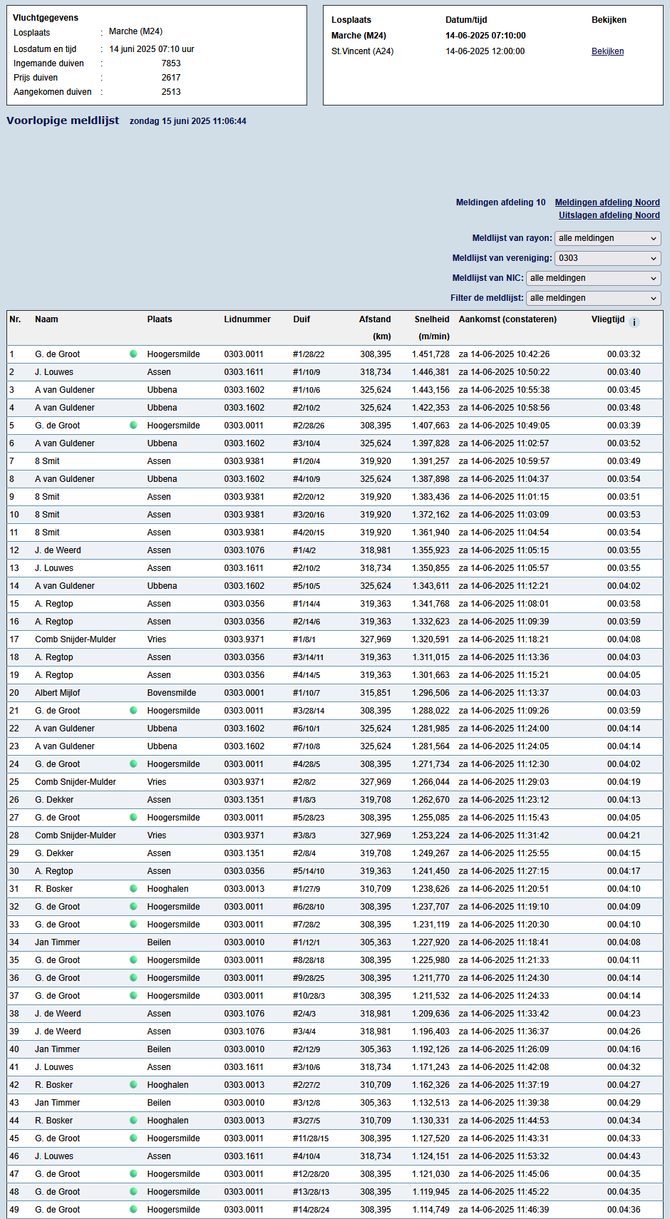This screenshot has width=670, height=1219.
Task: Click R. Bosker's green dot in row 42
Action: coord(133,1084)
